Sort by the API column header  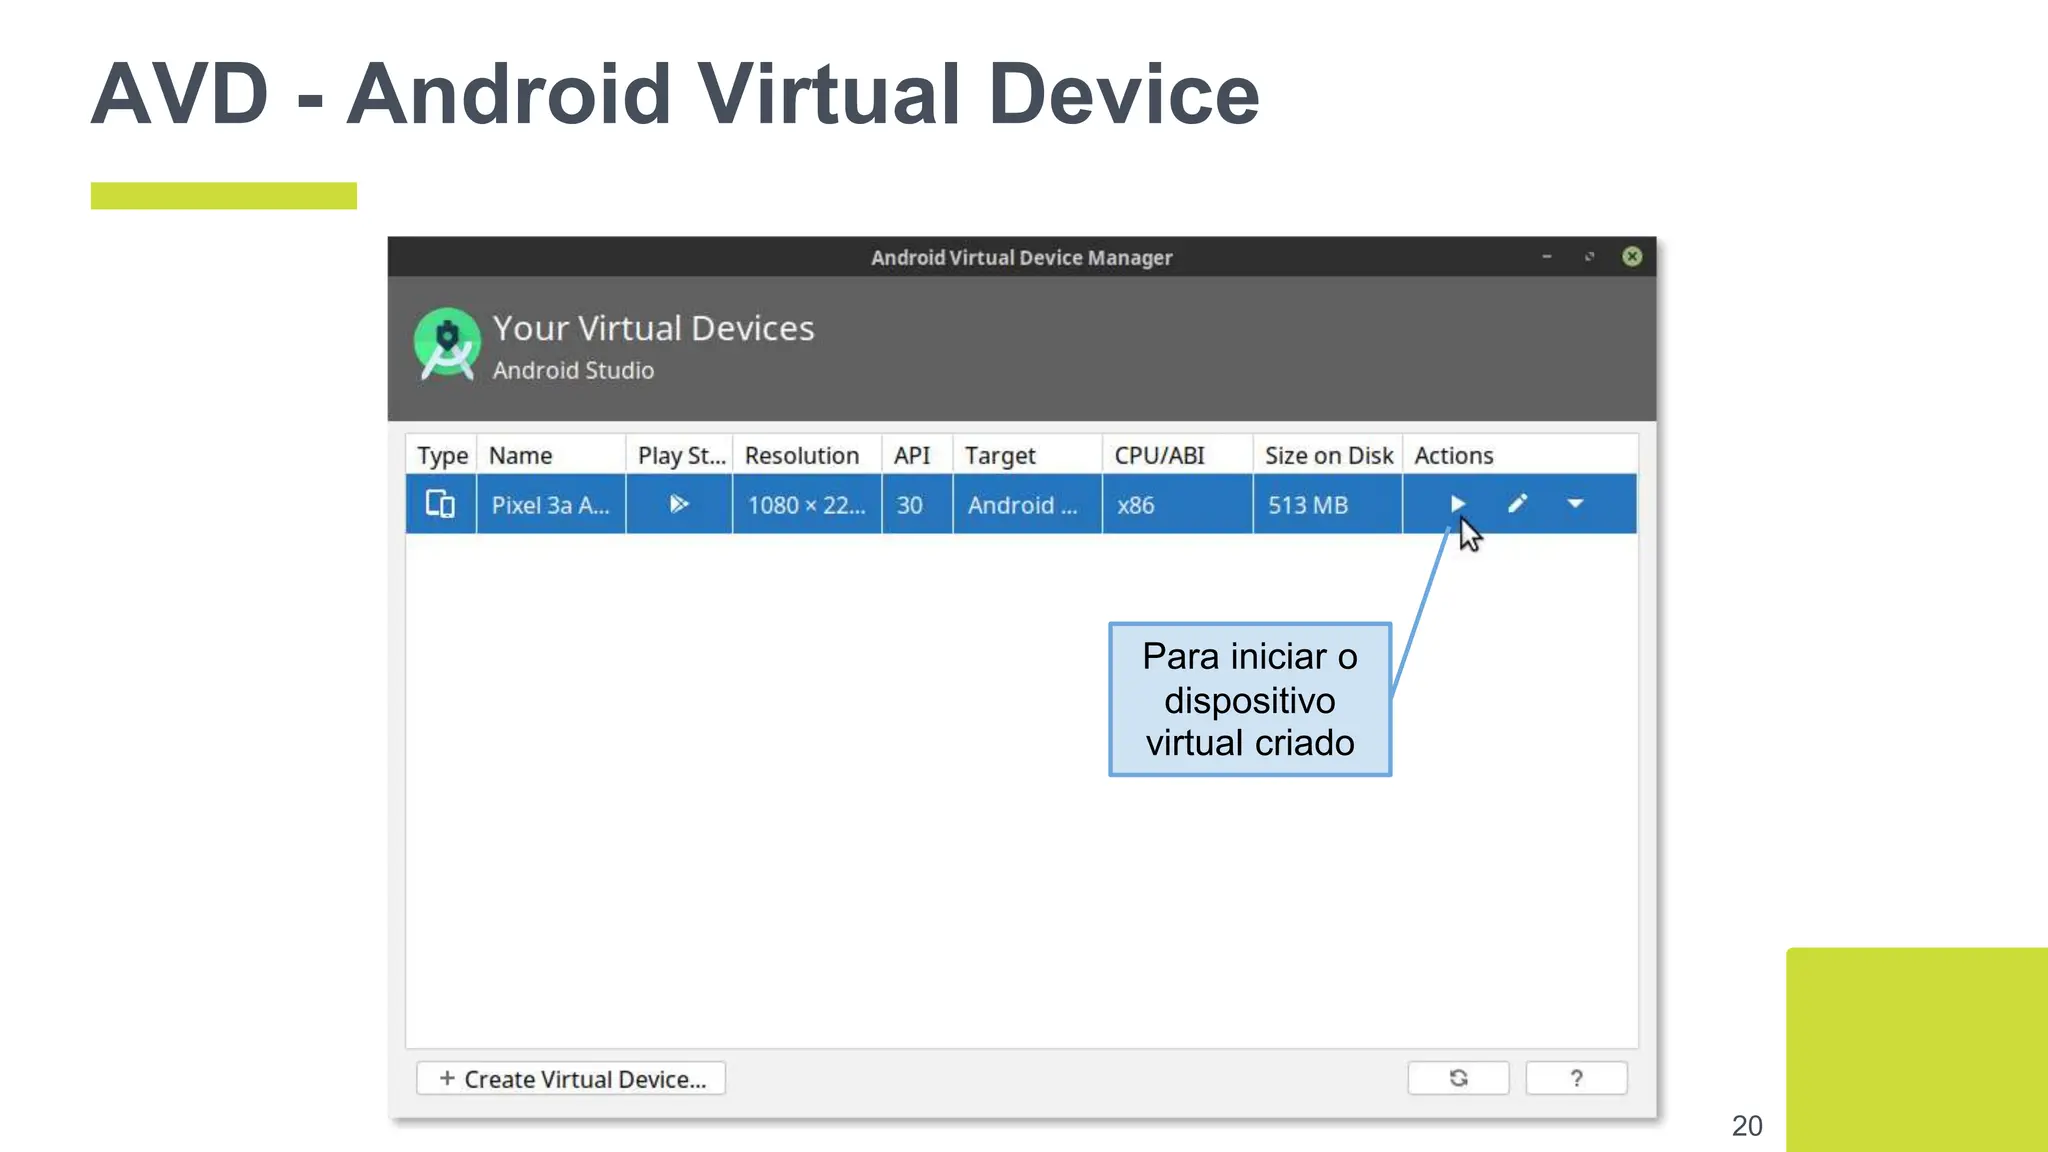(x=917, y=455)
